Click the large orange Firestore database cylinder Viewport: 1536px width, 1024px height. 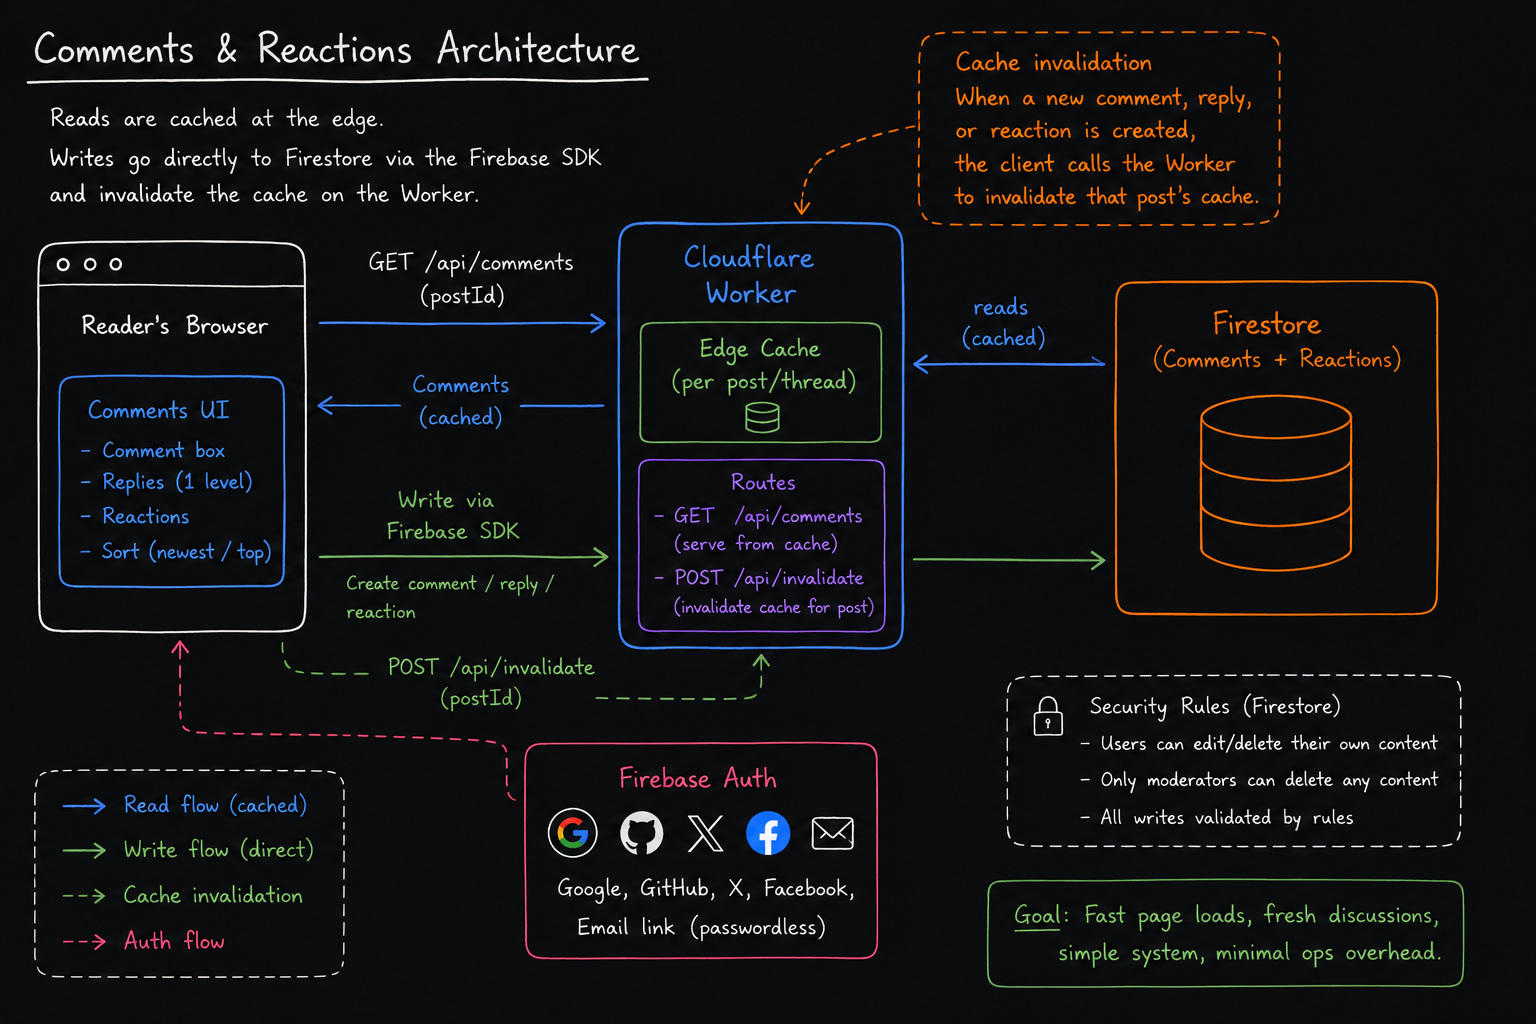pyautogui.click(x=1276, y=482)
